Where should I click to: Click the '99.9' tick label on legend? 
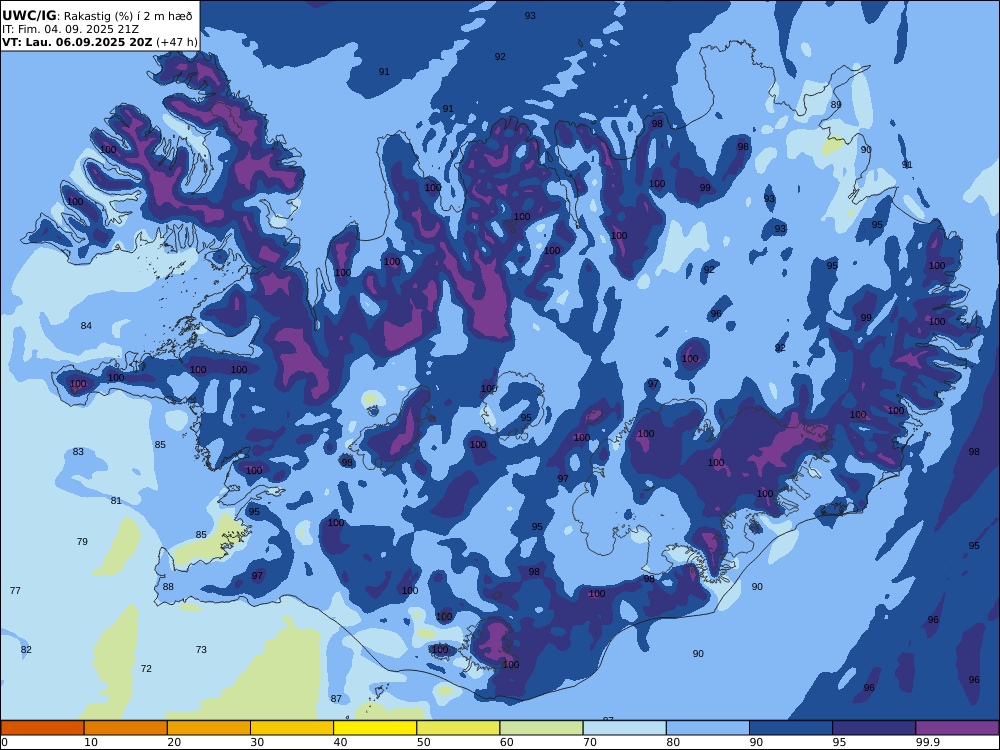pyautogui.click(x=927, y=742)
